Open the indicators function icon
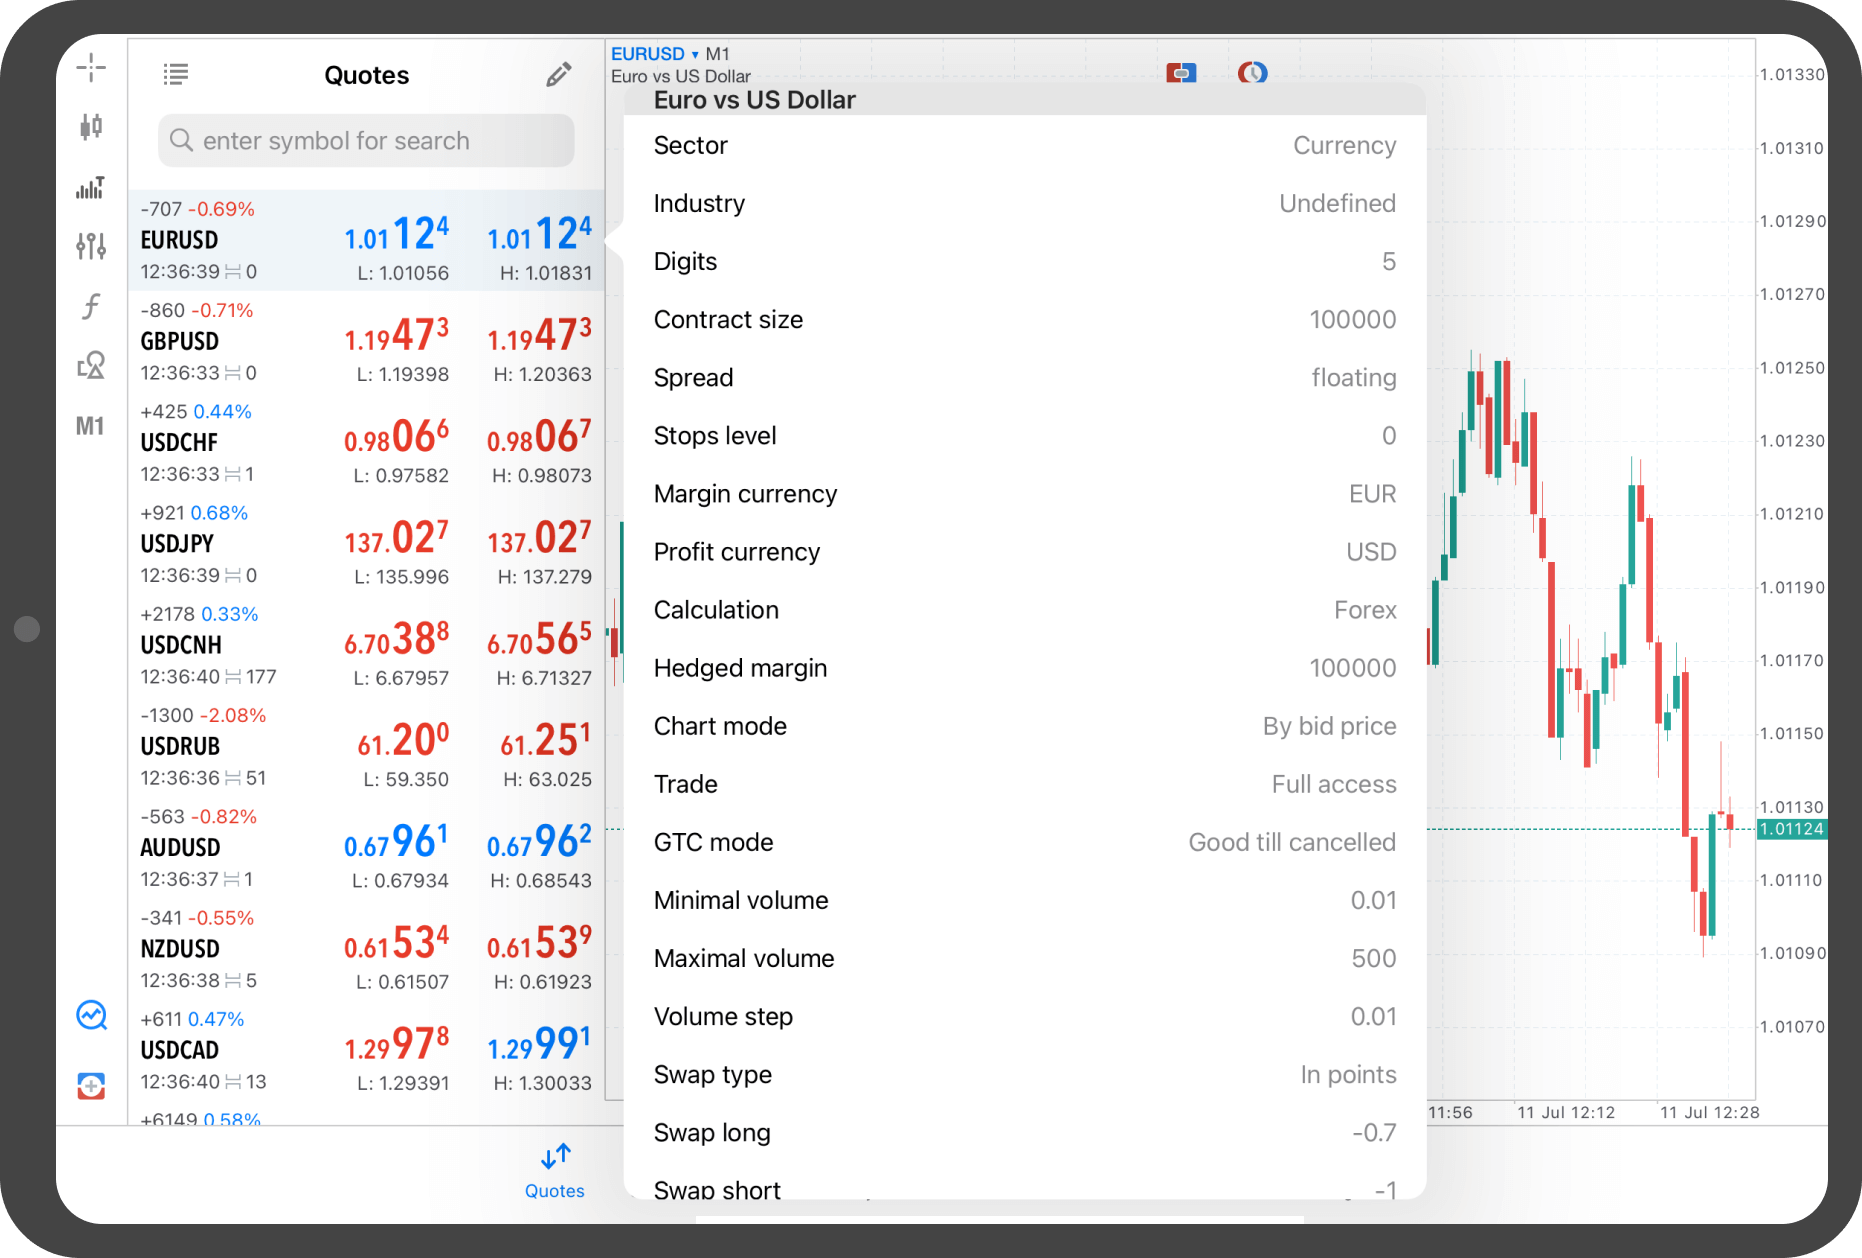The height and width of the screenshot is (1258, 1862). (x=91, y=306)
